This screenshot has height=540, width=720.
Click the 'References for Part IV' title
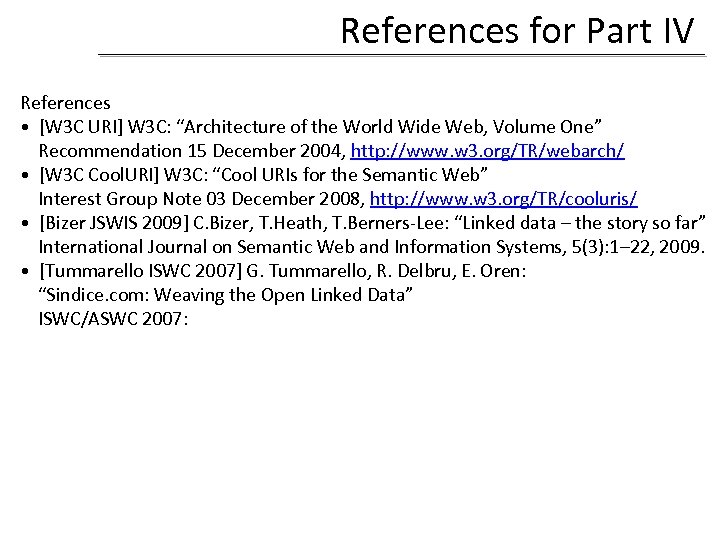(x=517, y=31)
